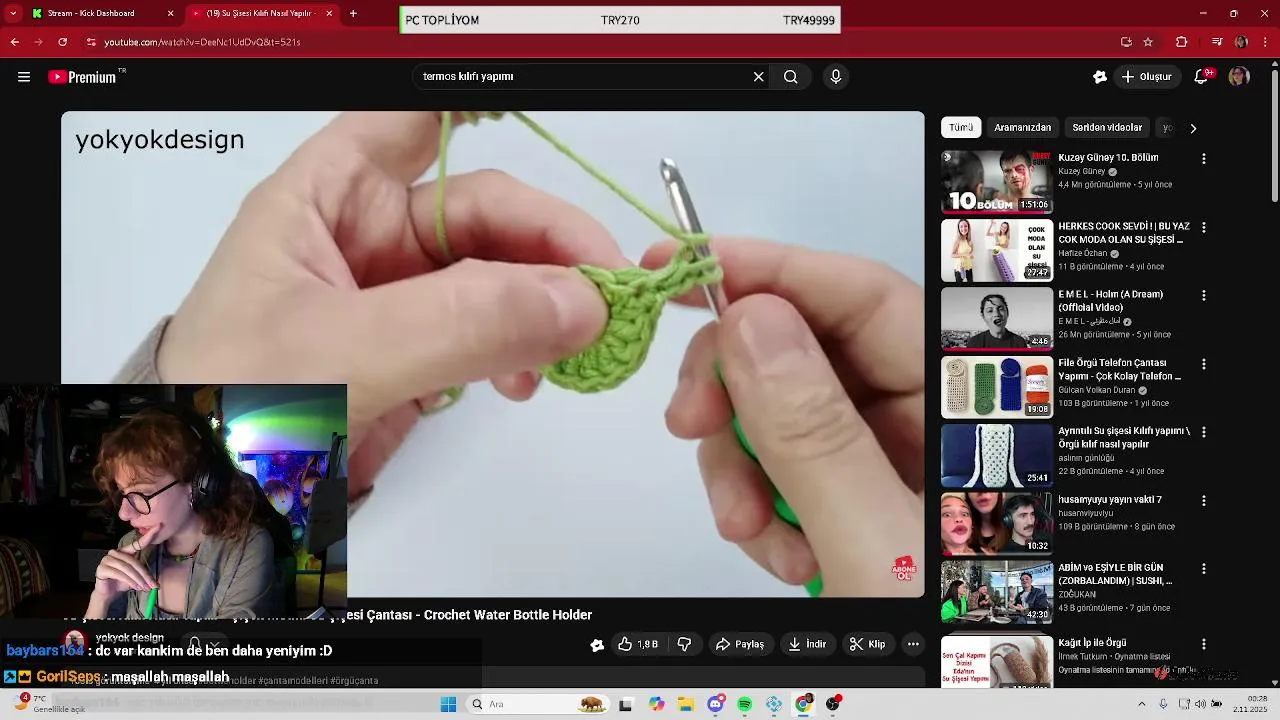1280x720 pixels.
Task: Click the Windows taskbar Ara search box
Action: click(x=540, y=704)
